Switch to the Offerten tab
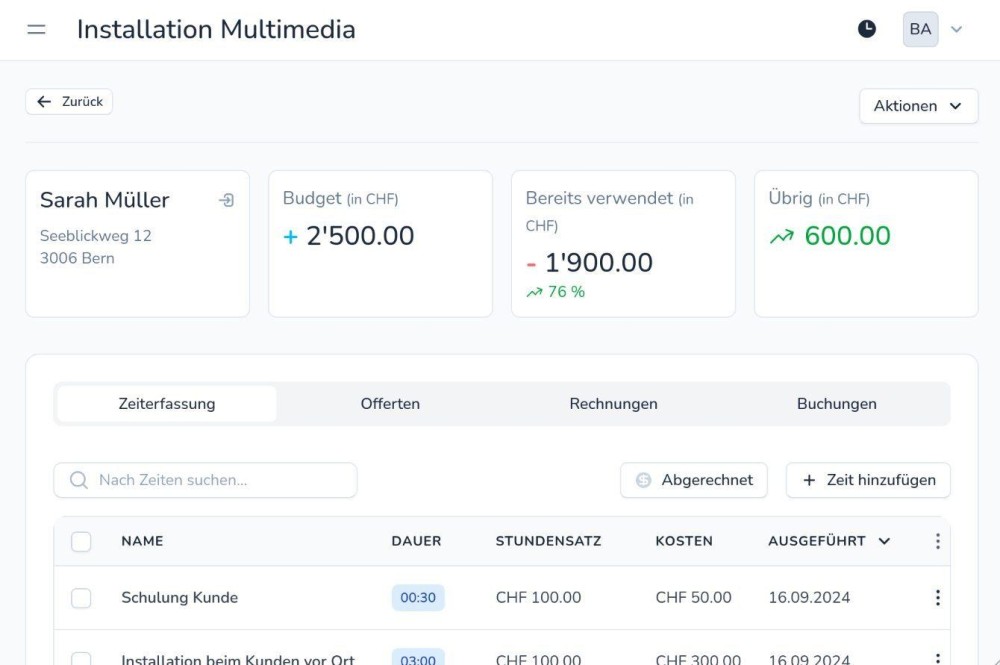 (x=390, y=404)
